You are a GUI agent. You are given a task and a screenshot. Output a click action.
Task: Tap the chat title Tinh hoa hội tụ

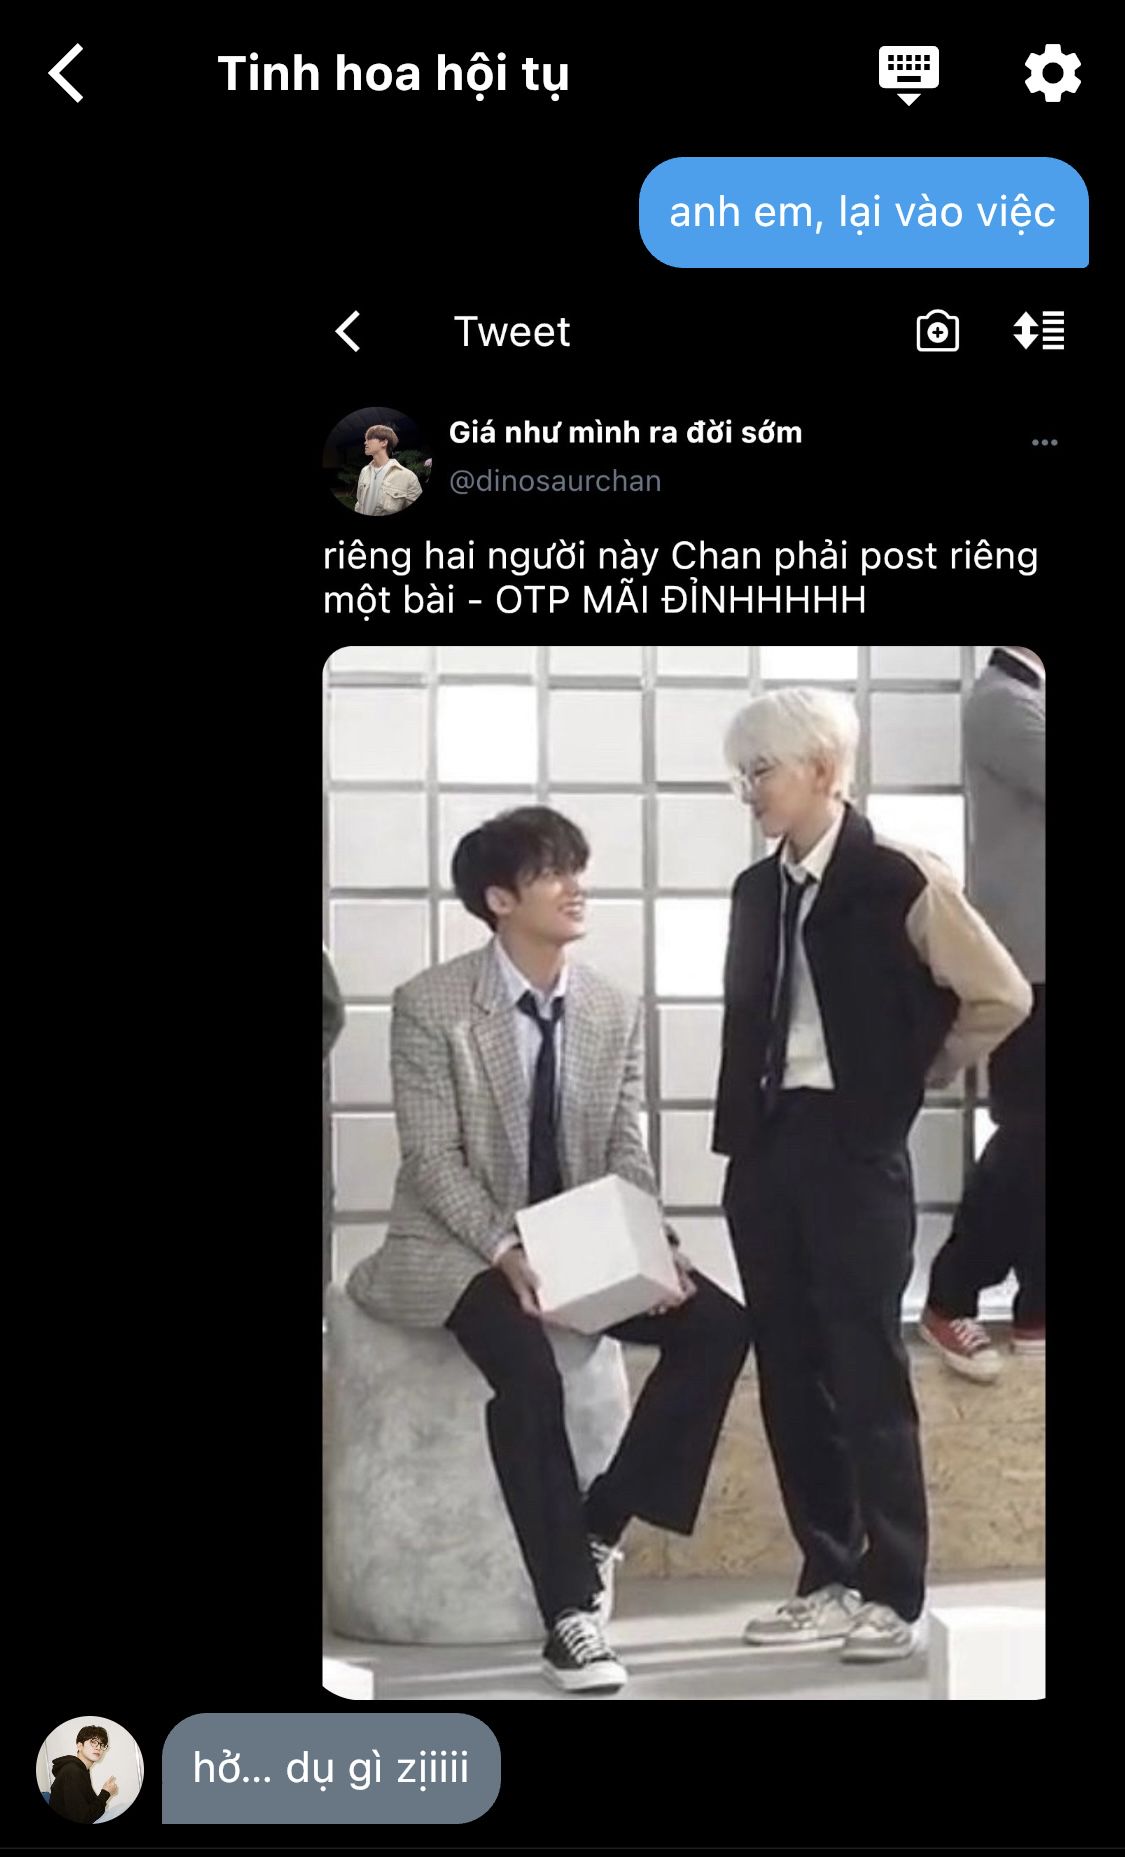(393, 74)
